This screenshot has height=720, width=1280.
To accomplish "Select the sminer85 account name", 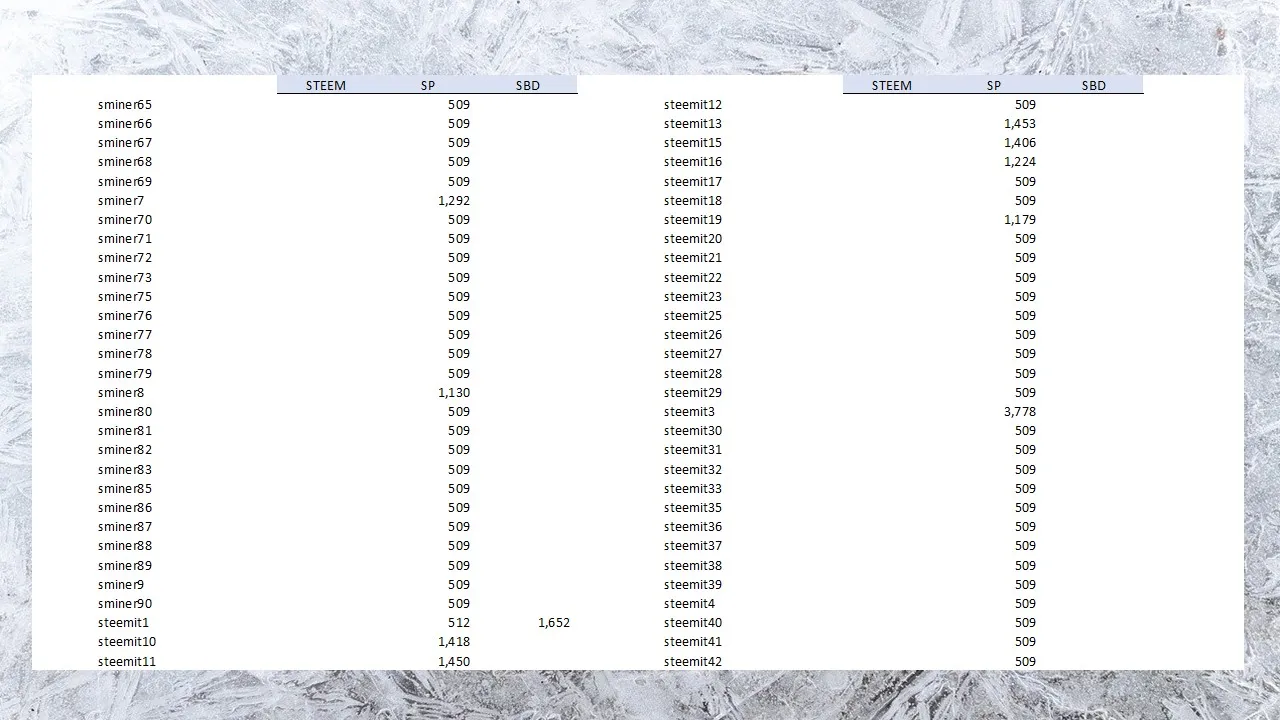I will pyautogui.click(x=125, y=488).
